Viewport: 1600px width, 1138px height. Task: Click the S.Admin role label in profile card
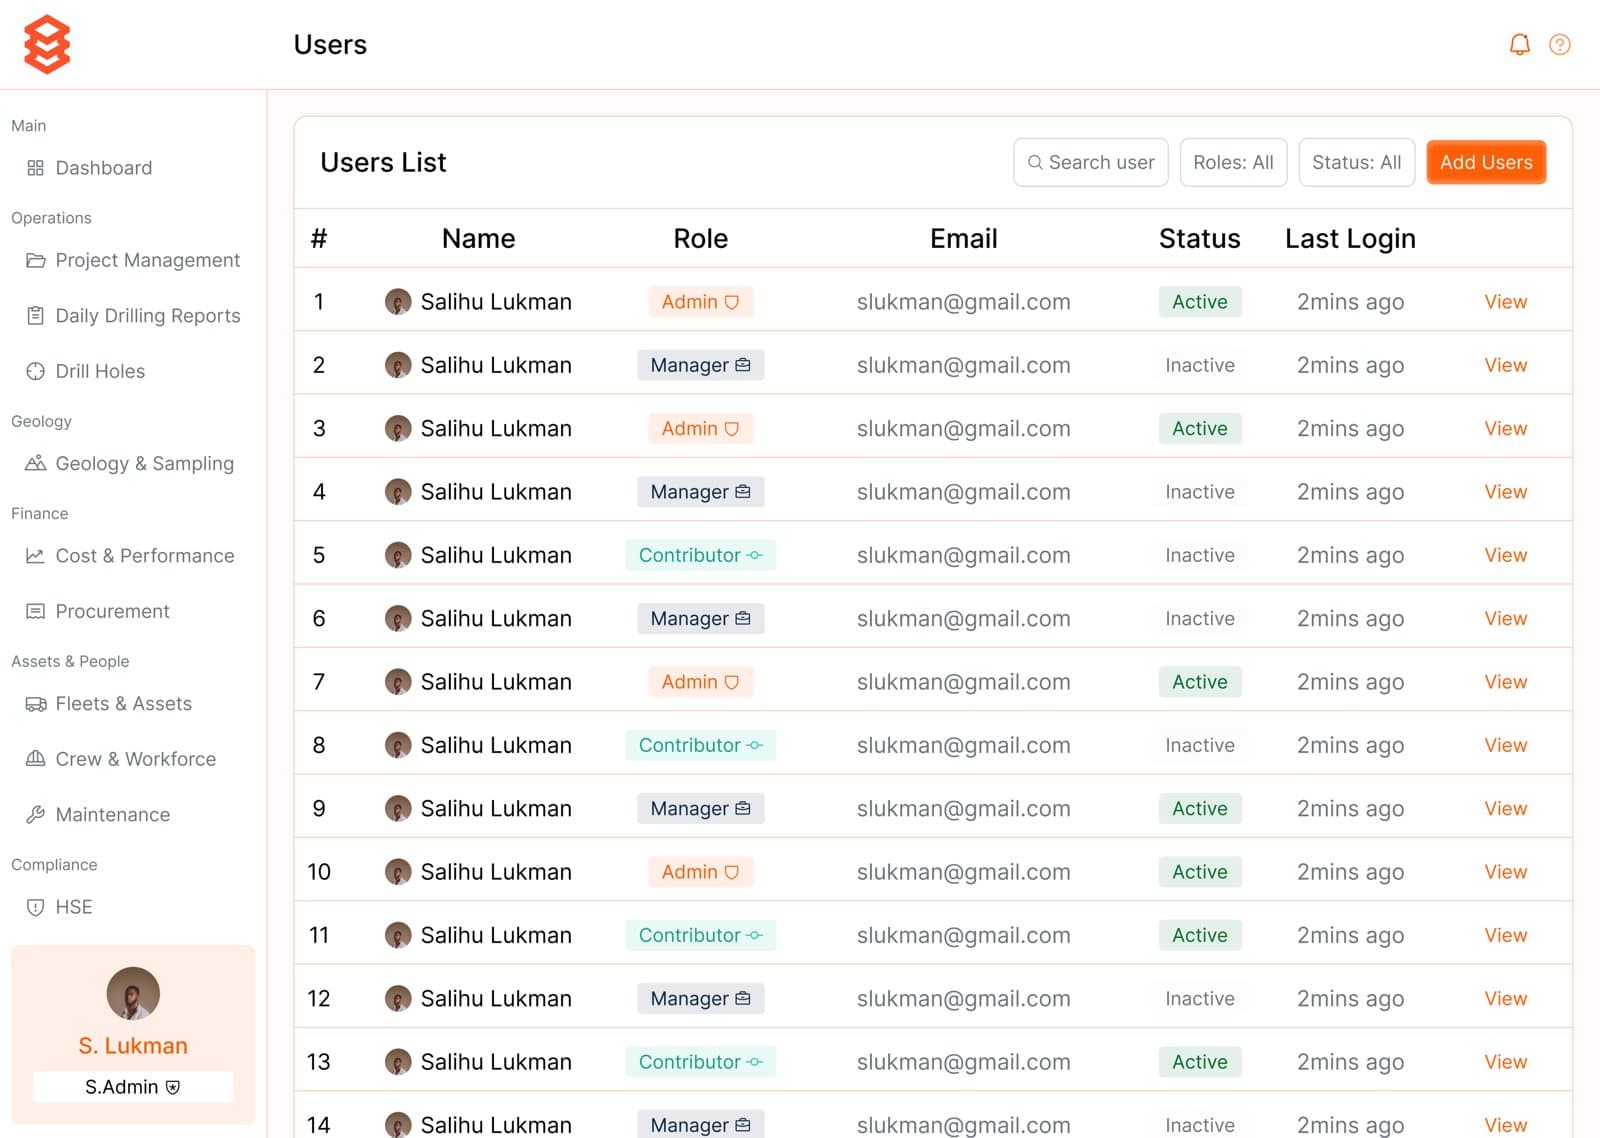pyautogui.click(x=133, y=1087)
